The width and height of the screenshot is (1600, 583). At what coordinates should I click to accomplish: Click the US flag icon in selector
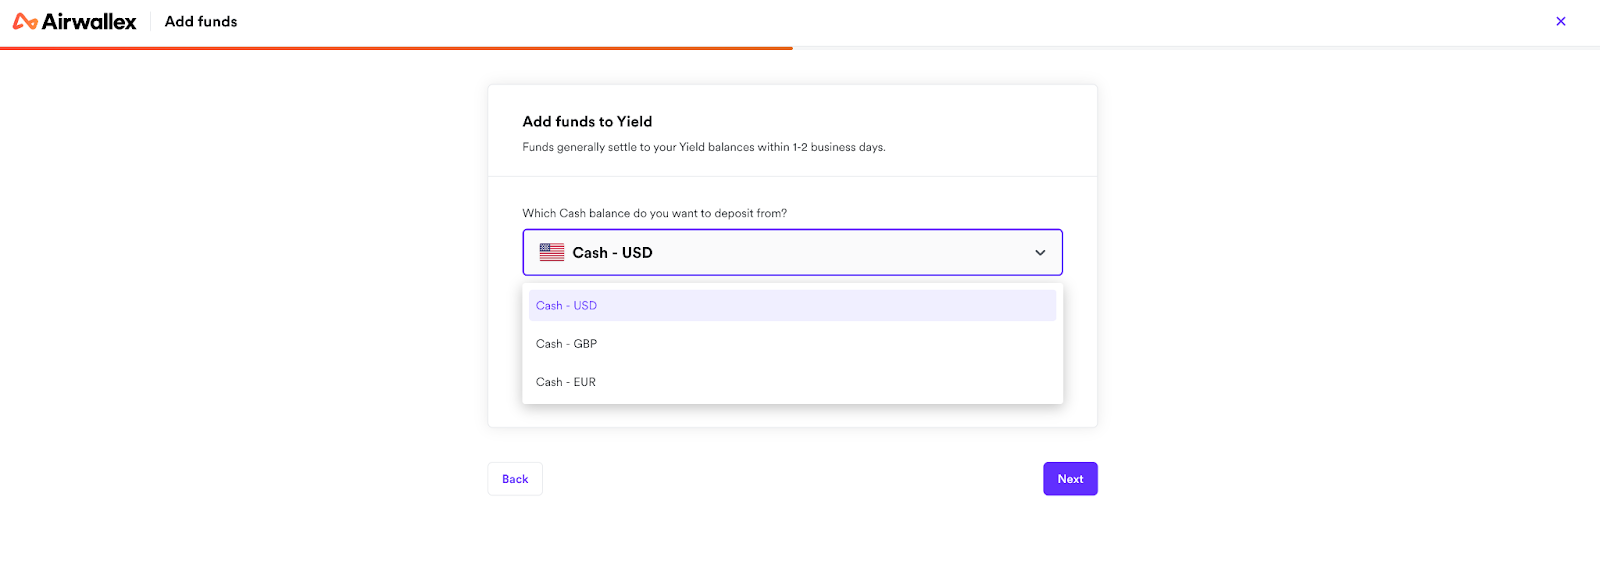[x=552, y=252]
